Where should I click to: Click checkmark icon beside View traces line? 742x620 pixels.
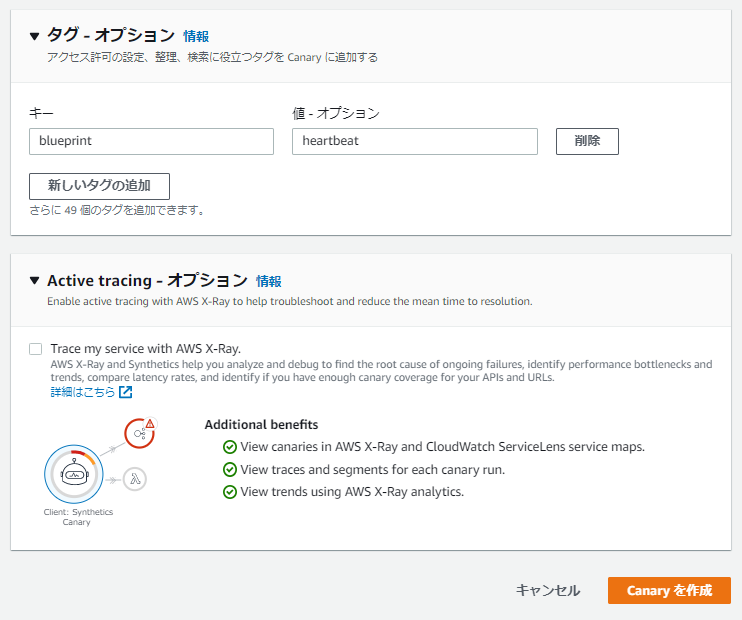coord(230,469)
